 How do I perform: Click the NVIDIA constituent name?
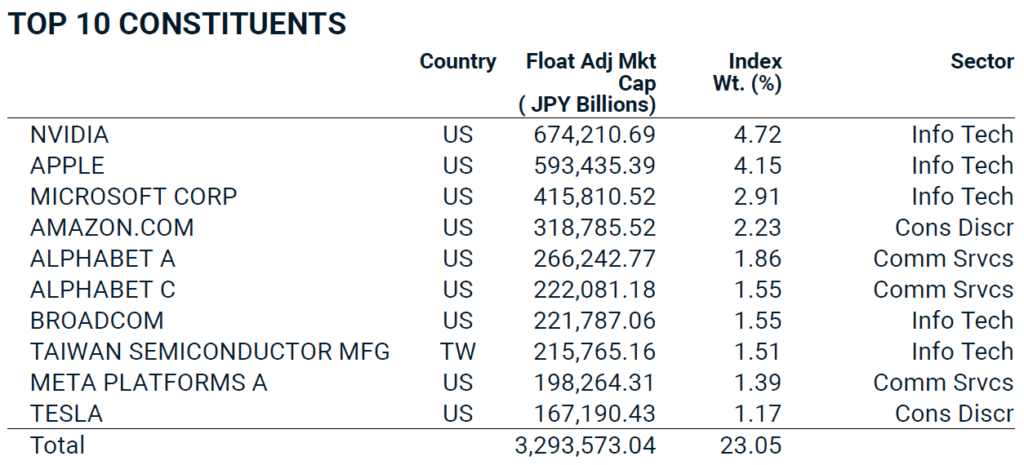click(x=69, y=135)
